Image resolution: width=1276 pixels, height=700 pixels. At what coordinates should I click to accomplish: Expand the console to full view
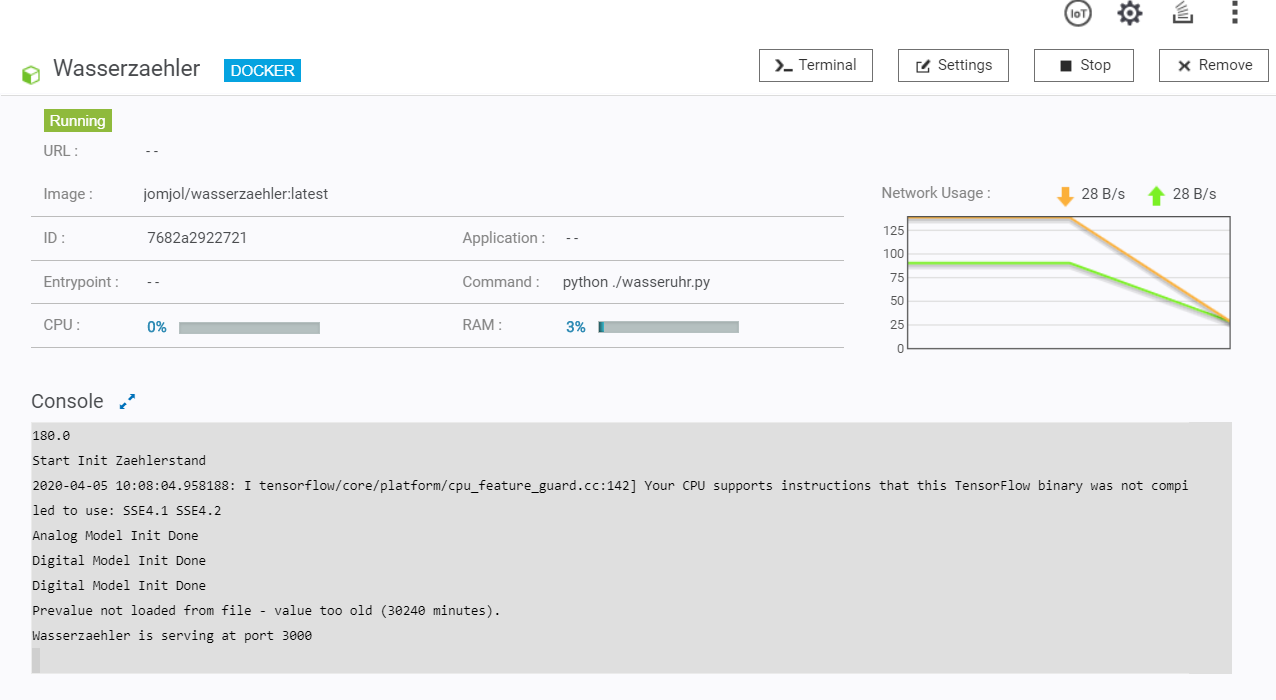coord(127,401)
